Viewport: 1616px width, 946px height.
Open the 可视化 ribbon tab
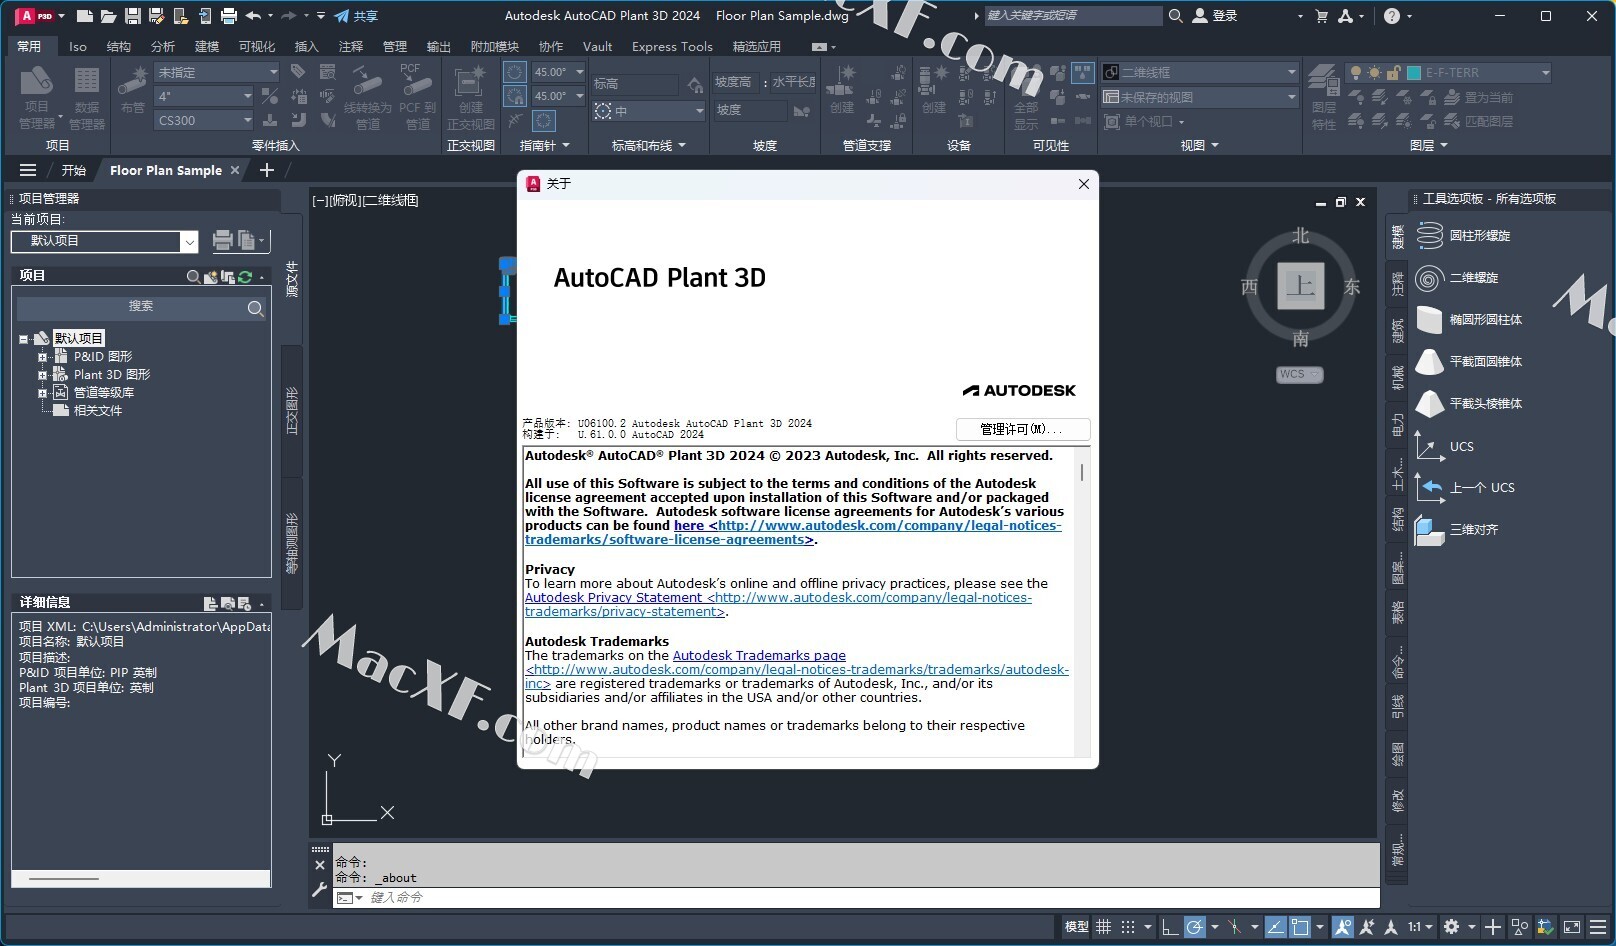[x=257, y=46]
